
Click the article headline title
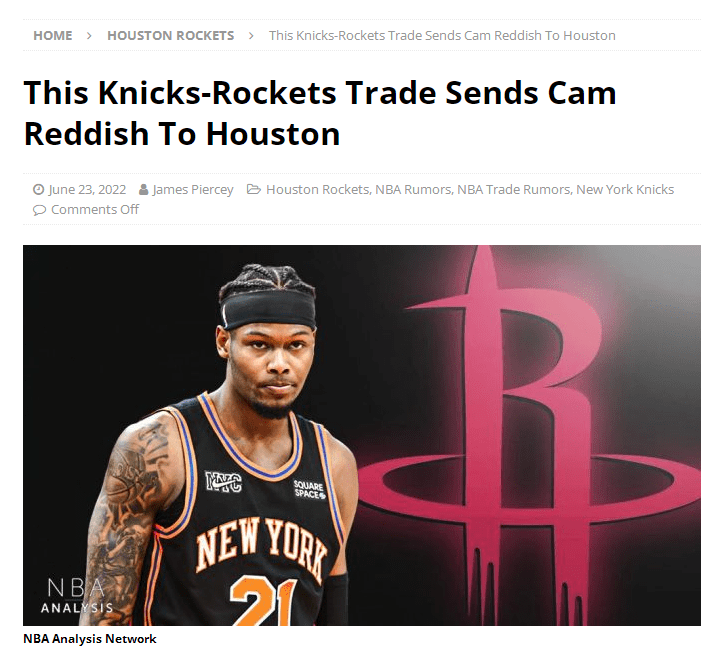pos(320,113)
